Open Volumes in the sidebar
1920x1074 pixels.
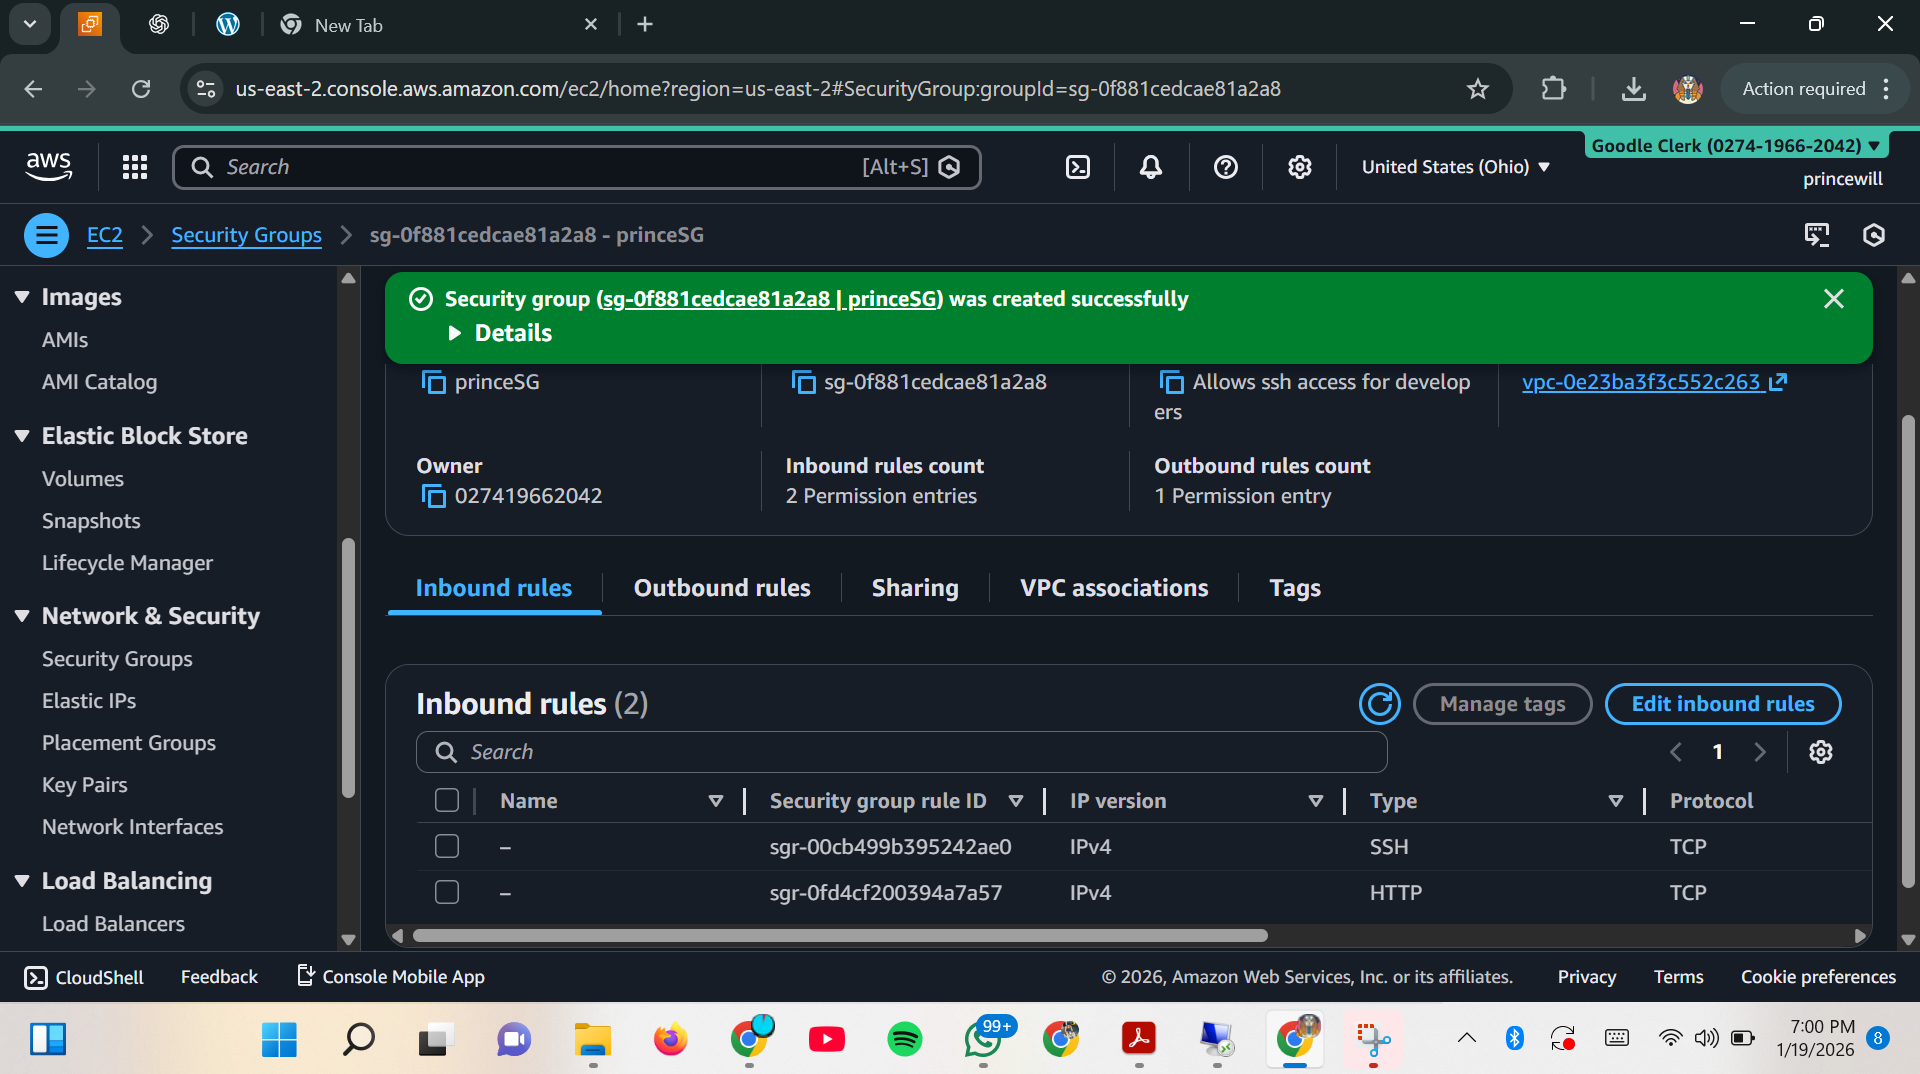83,479
